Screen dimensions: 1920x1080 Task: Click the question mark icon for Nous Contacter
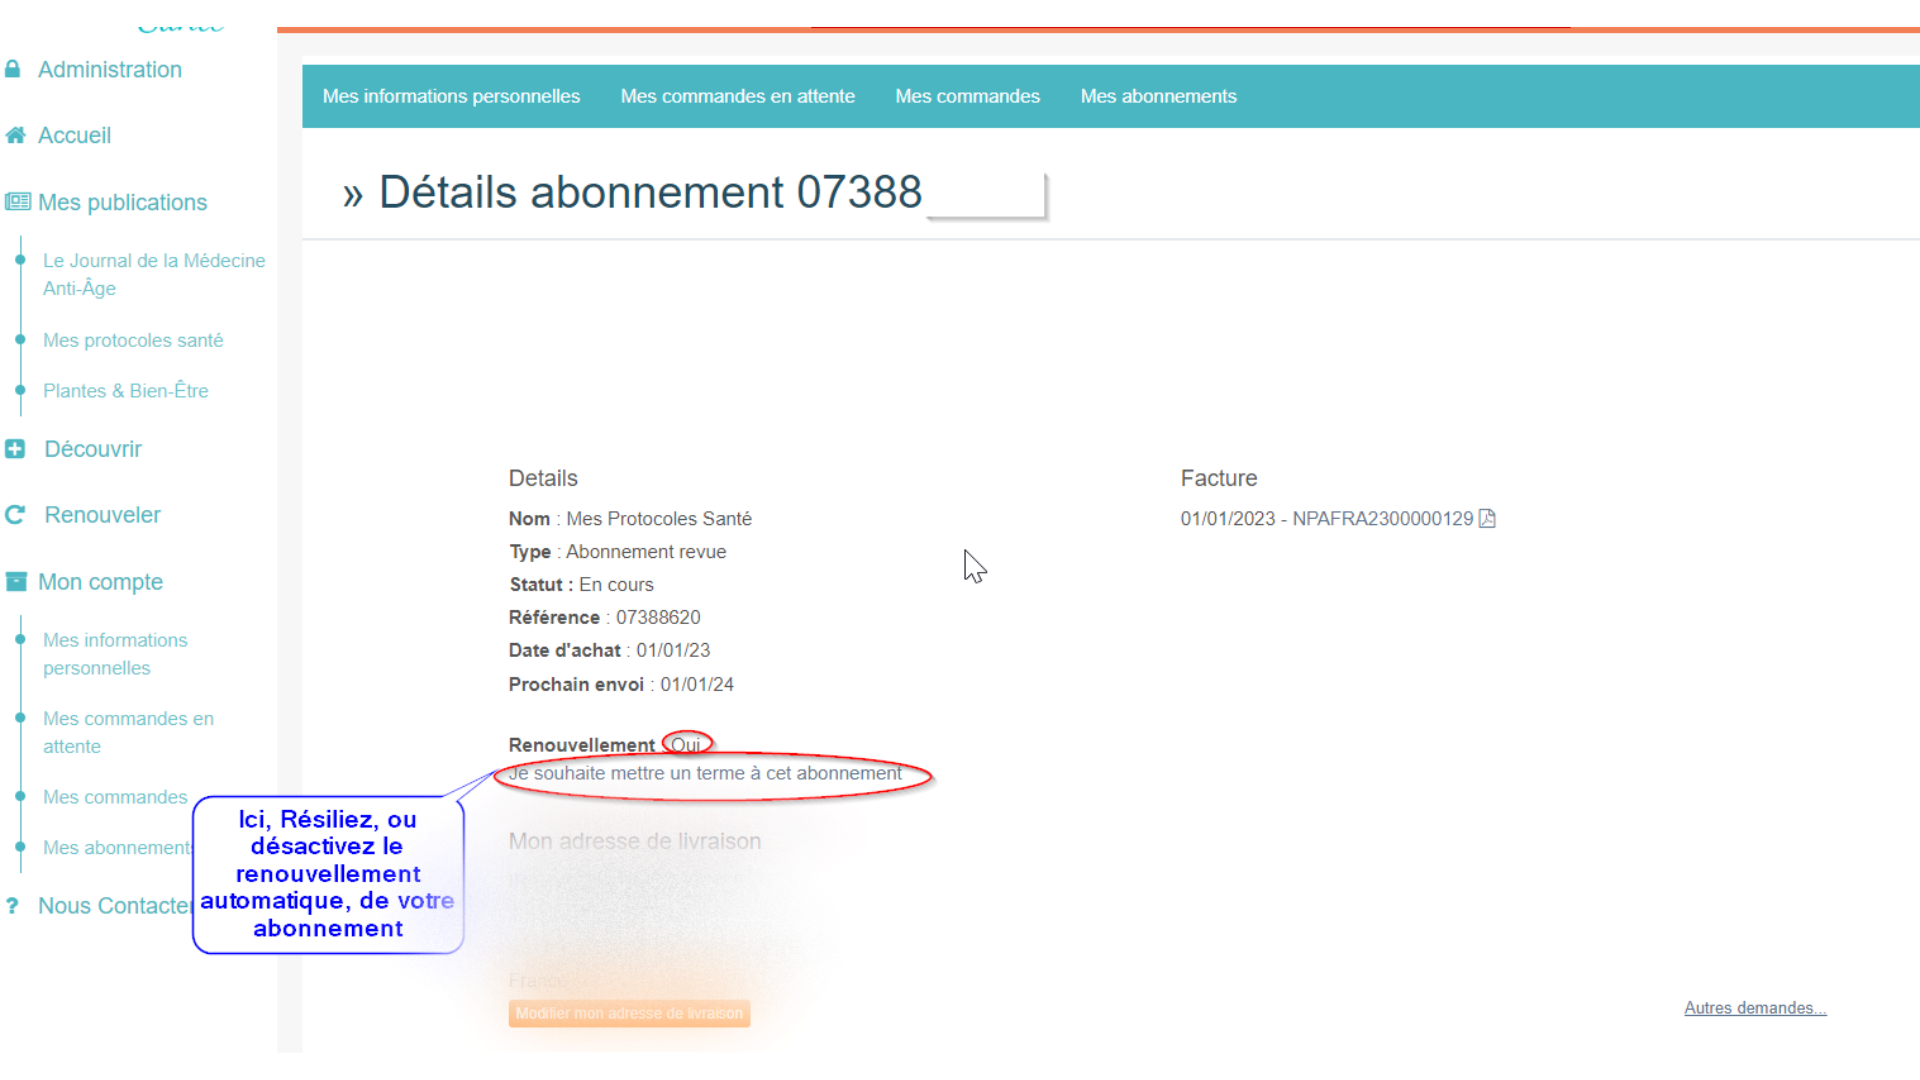pos(12,906)
